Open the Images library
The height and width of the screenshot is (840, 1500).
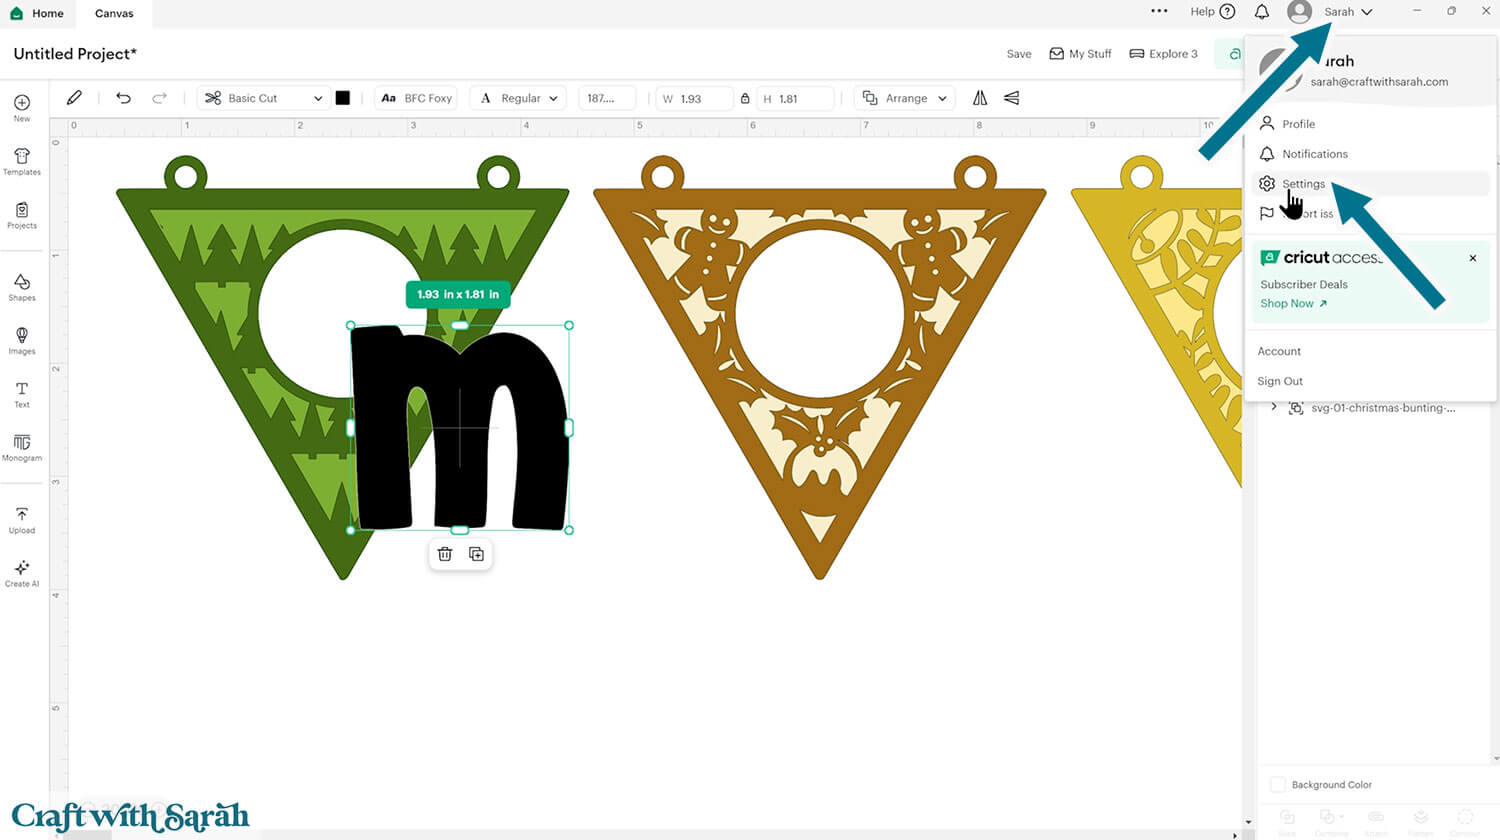coord(21,339)
